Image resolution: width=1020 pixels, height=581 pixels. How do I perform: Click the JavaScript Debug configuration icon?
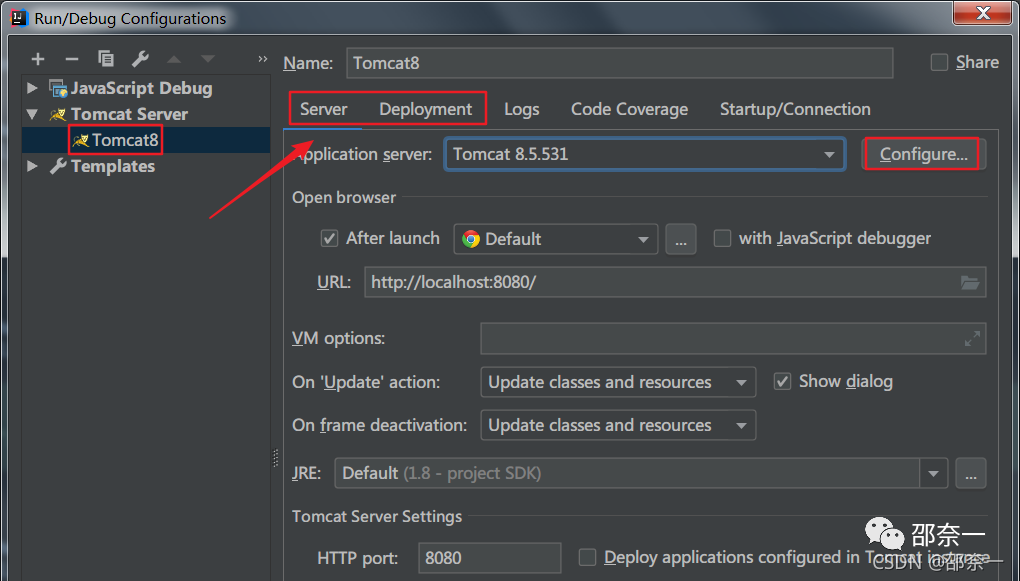coord(59,88)
